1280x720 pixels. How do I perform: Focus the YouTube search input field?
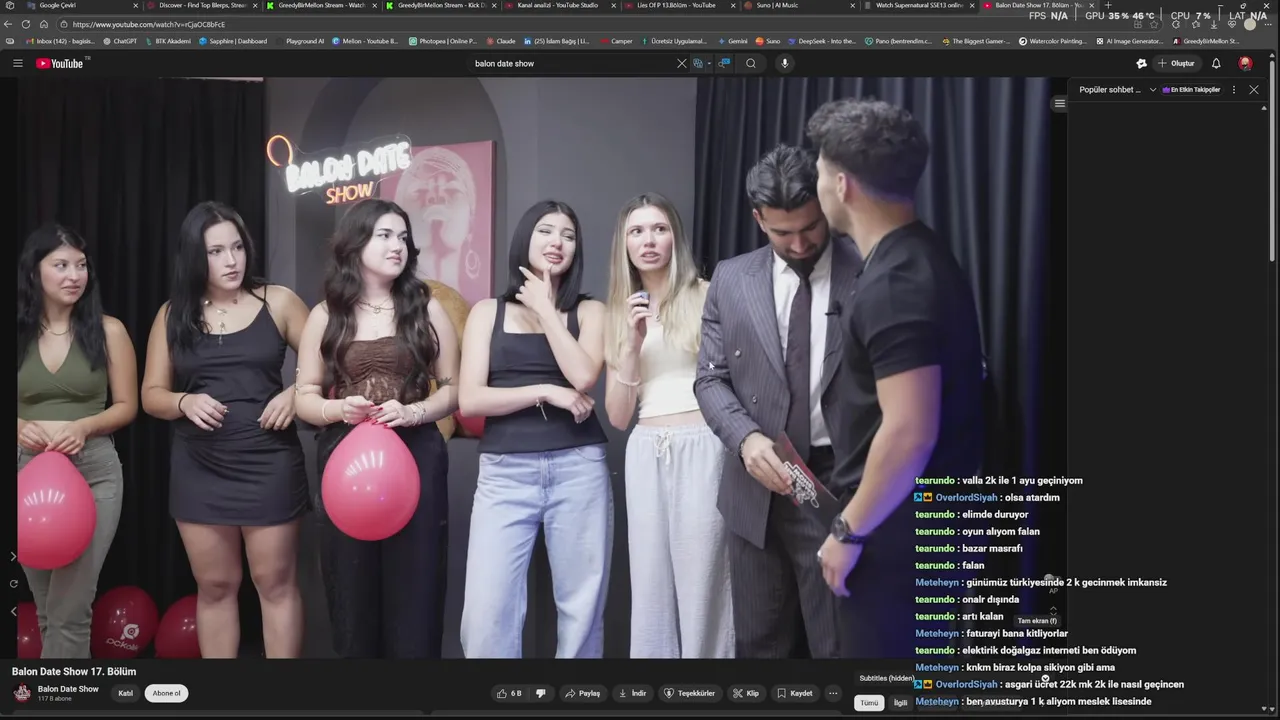[570, 63]
